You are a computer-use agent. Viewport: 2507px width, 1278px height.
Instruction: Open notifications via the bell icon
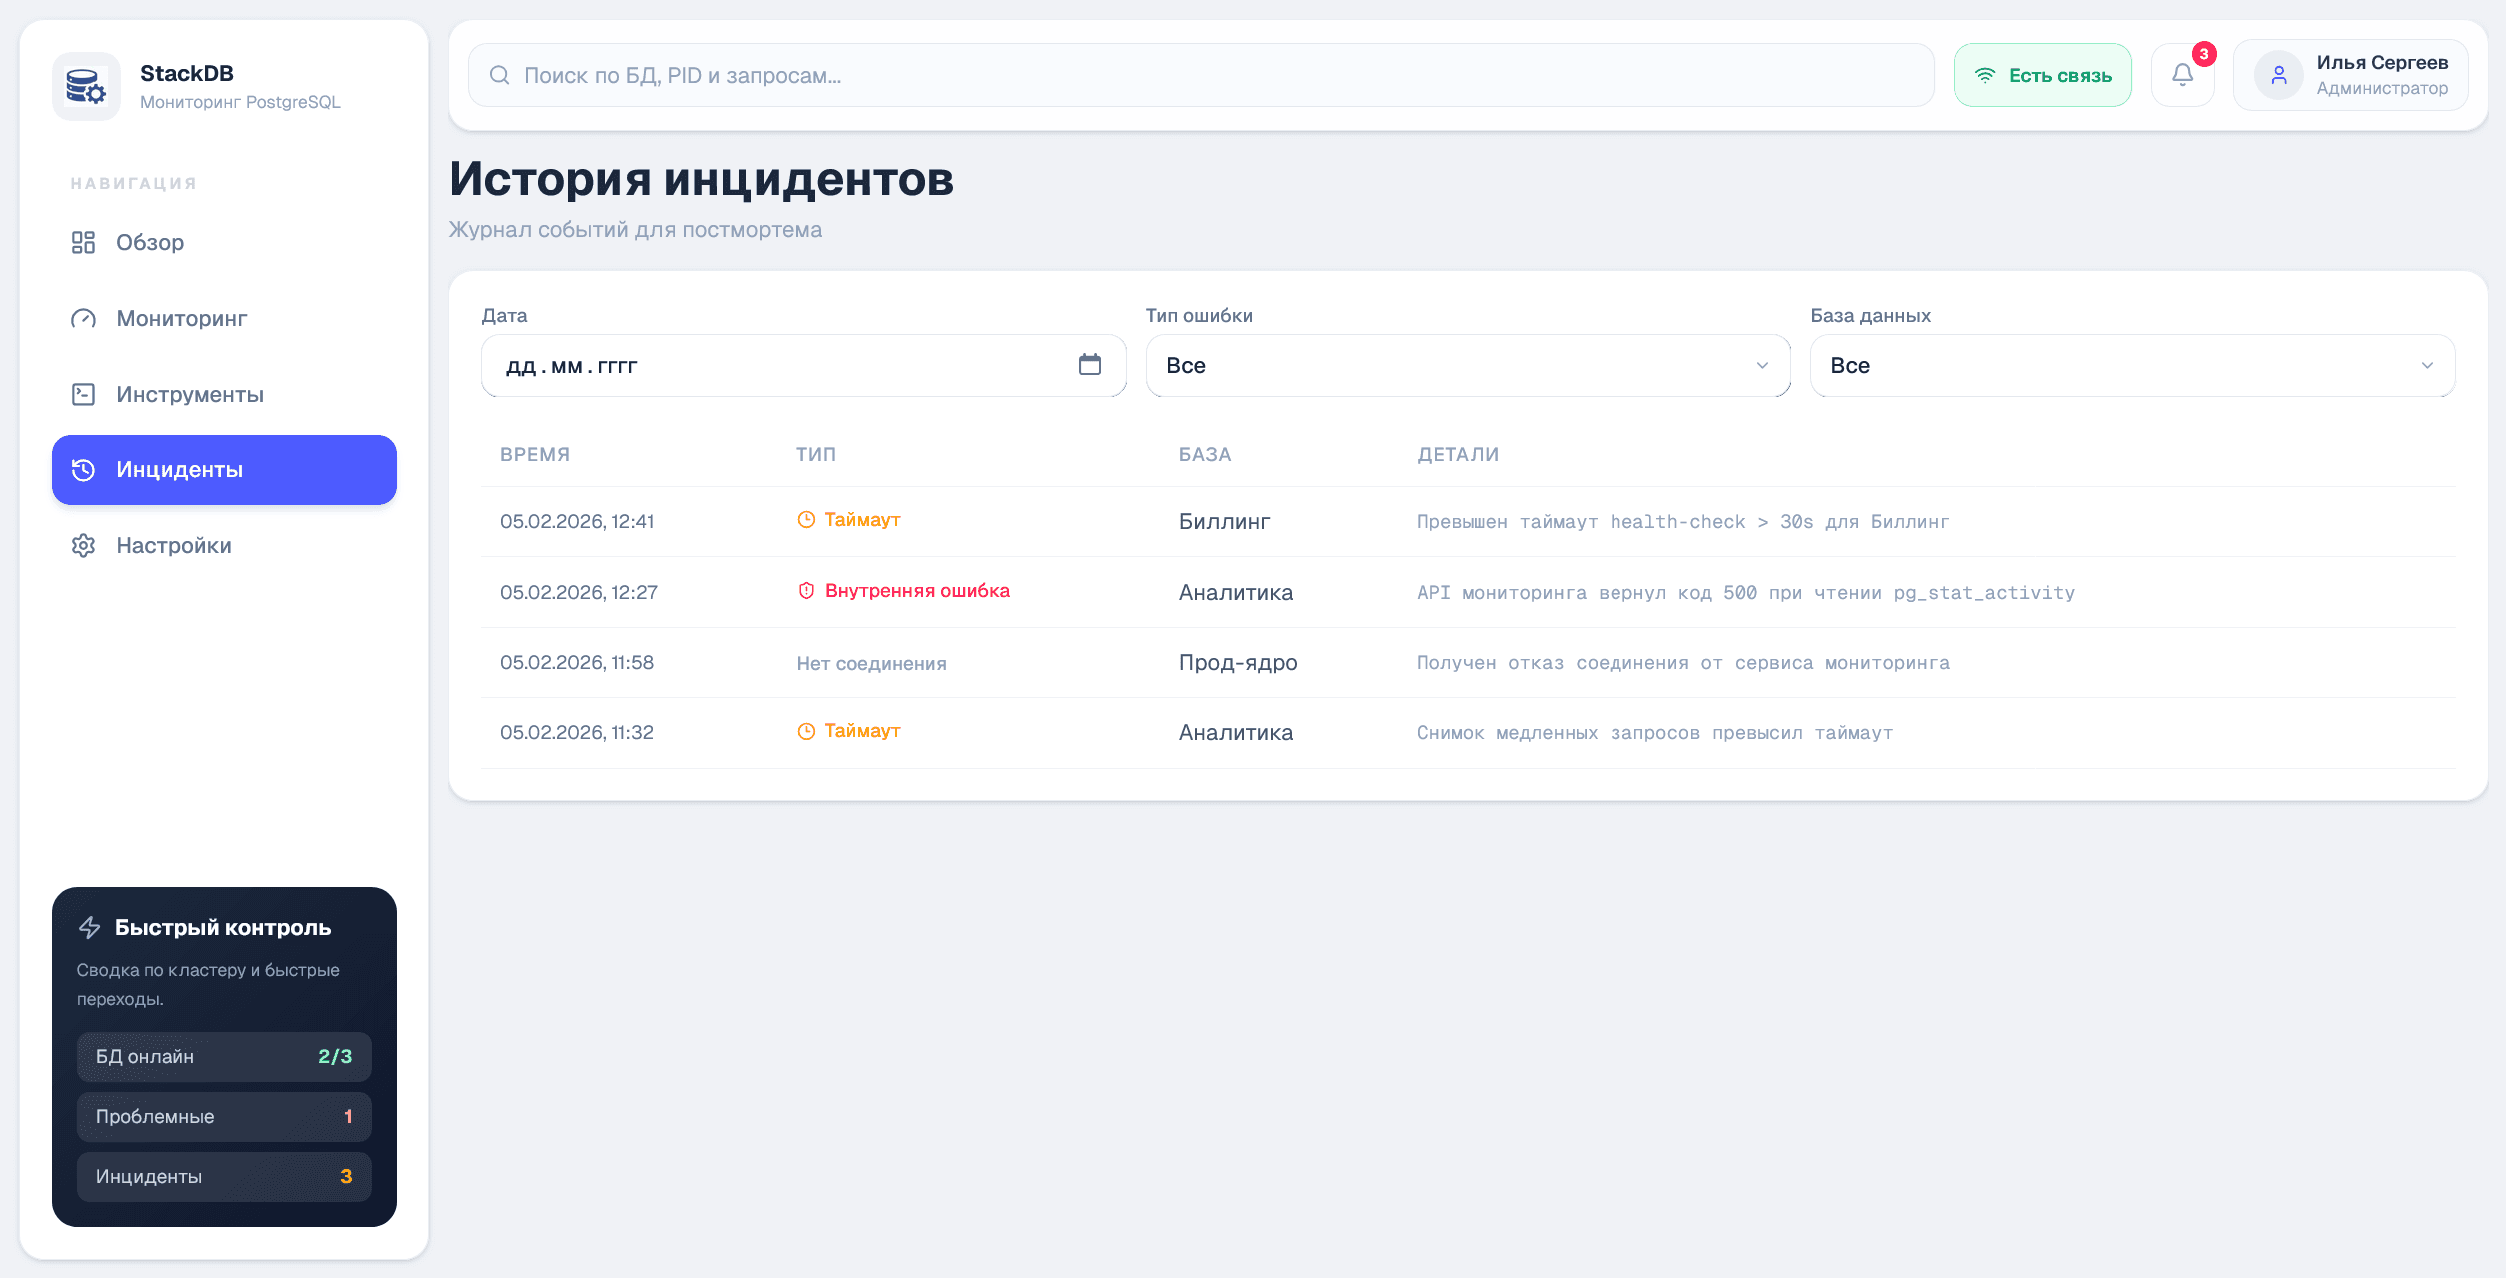pyautogui.click(x=2182, y=74)
